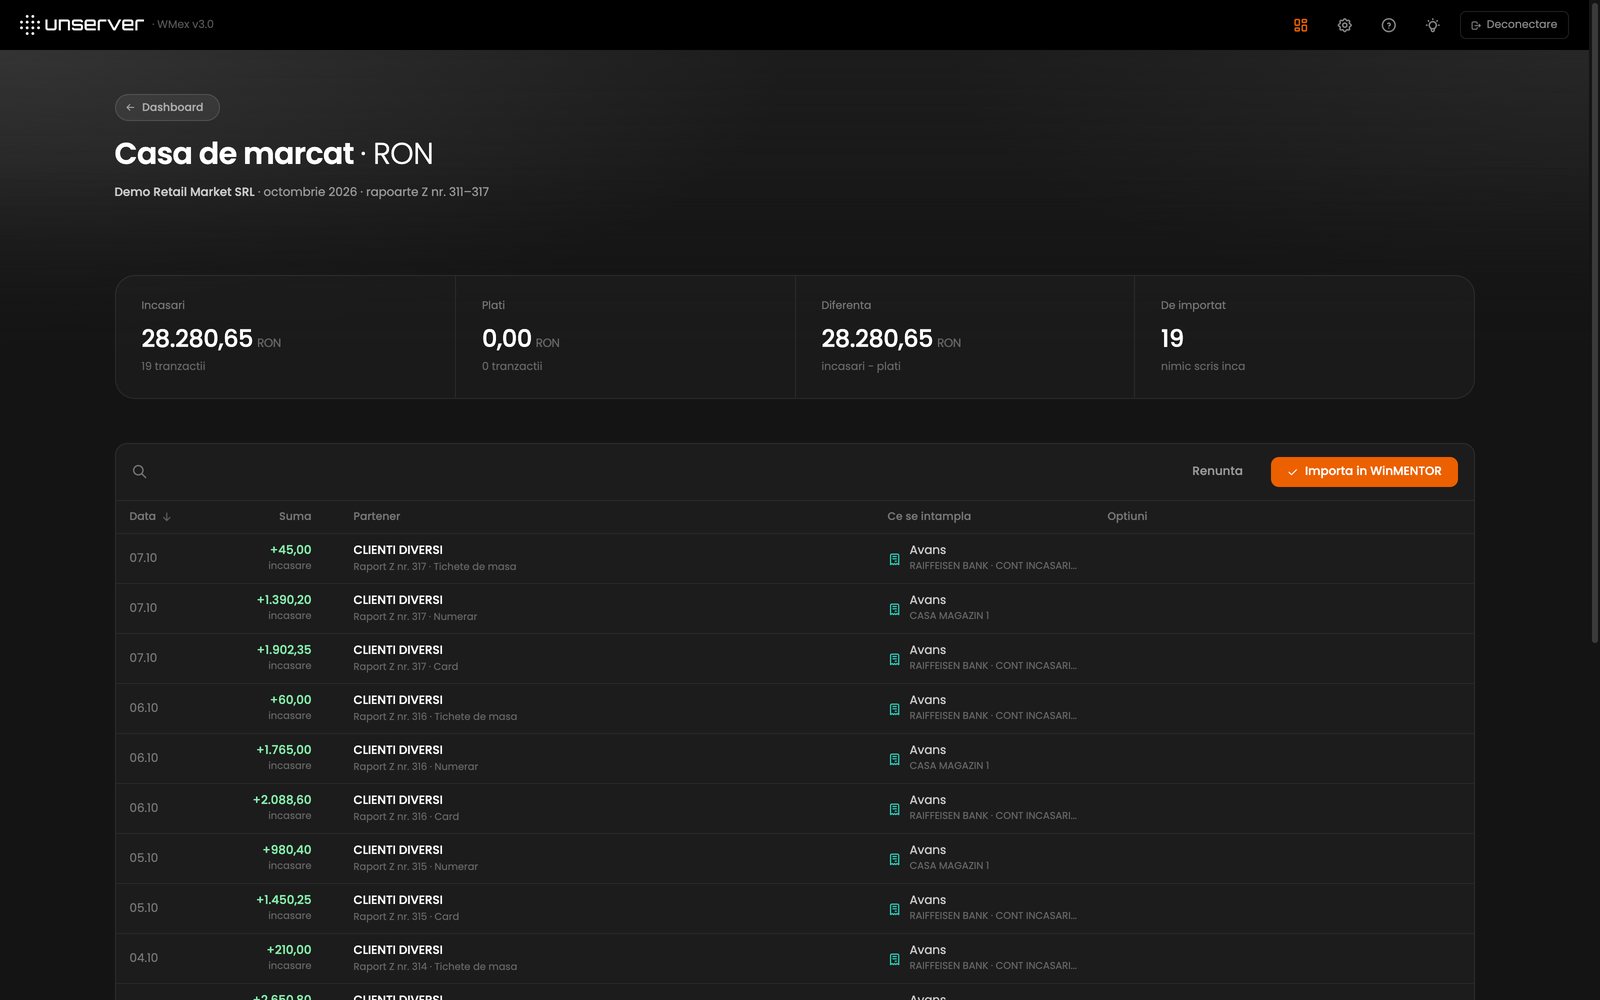This screenshot has height=1000, width=1600.
Task: Select 'Raport Z nr. 317 · Card' text
Action: coord(405,667)
